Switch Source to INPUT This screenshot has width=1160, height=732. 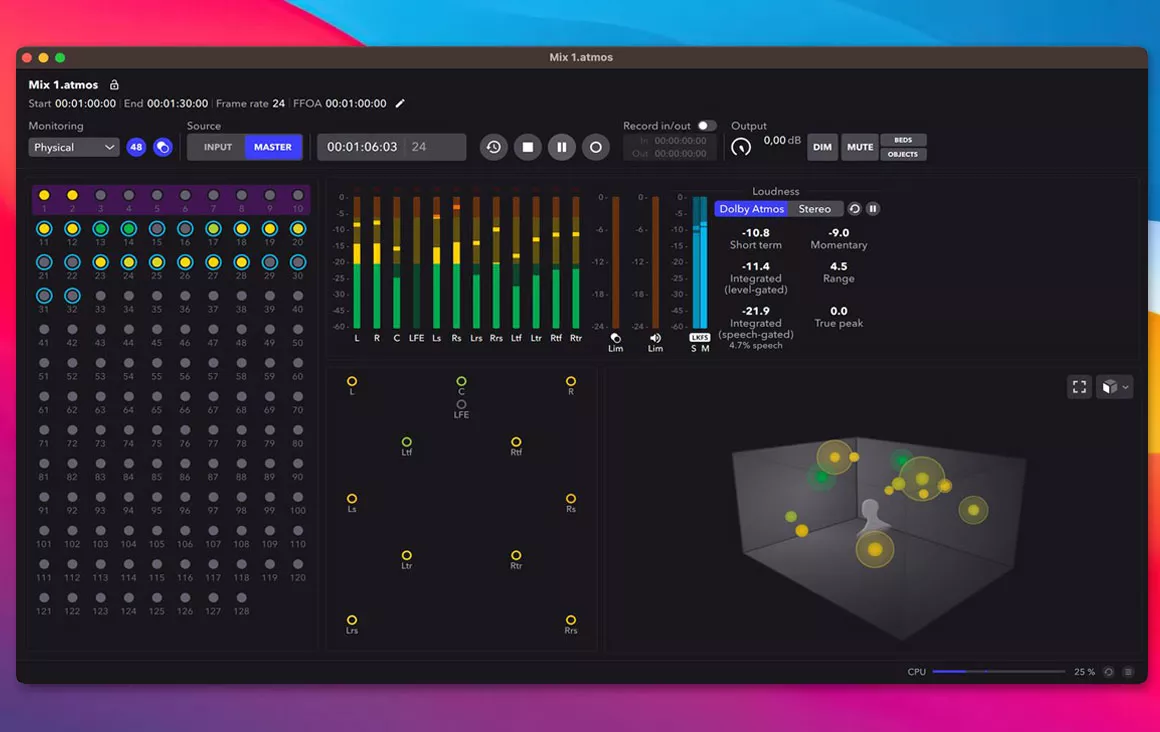216,147
